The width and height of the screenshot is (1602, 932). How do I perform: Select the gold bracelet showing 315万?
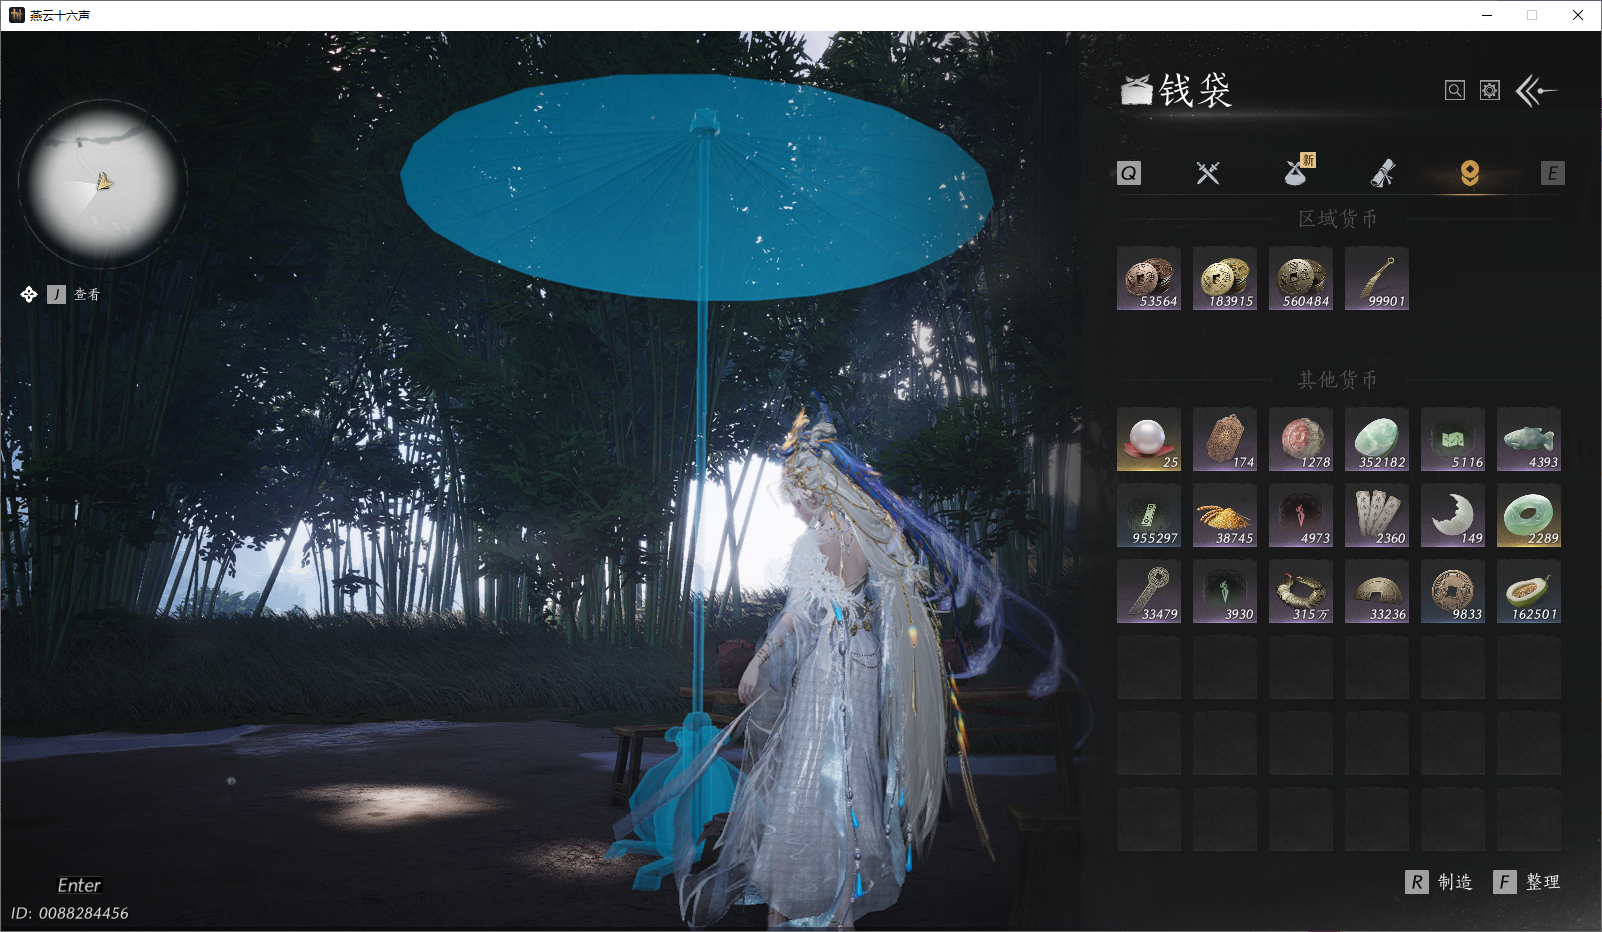(1301, 592)
